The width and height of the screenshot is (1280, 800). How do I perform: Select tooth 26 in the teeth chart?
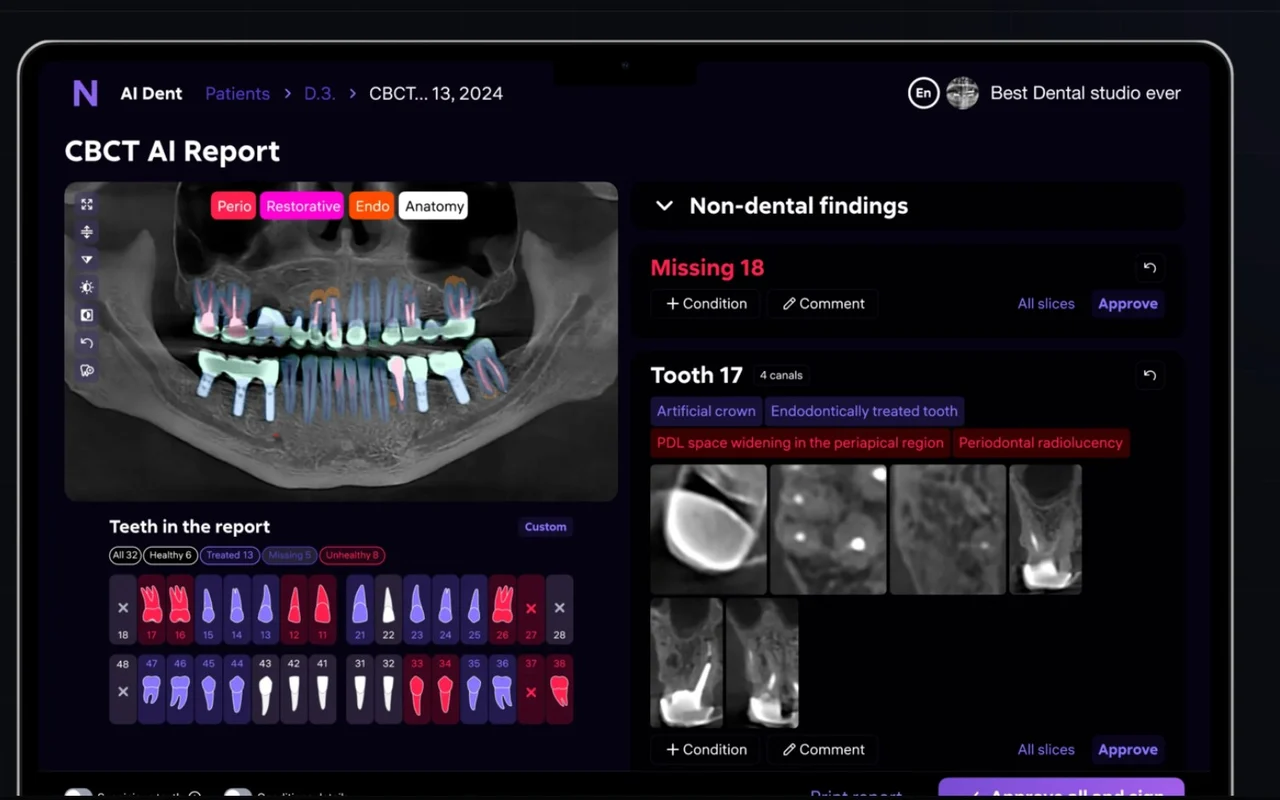click(503, 609)
